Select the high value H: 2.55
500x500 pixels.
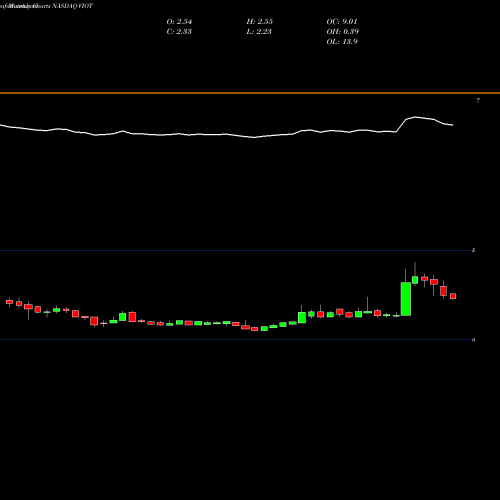260,22
